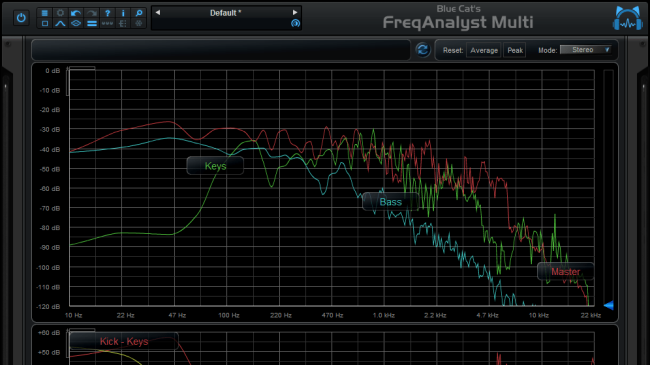650x365 pixels.
Task: Select next preset with right arrow
Action: coord(295,12)
